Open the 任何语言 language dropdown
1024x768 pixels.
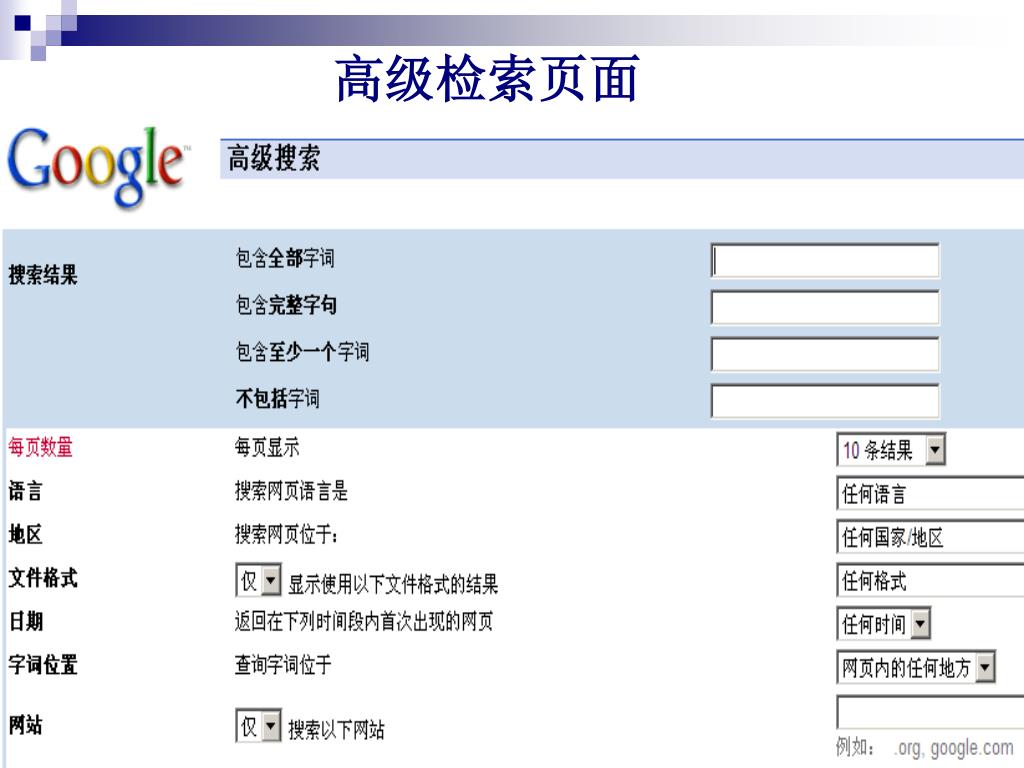[930, 494]
